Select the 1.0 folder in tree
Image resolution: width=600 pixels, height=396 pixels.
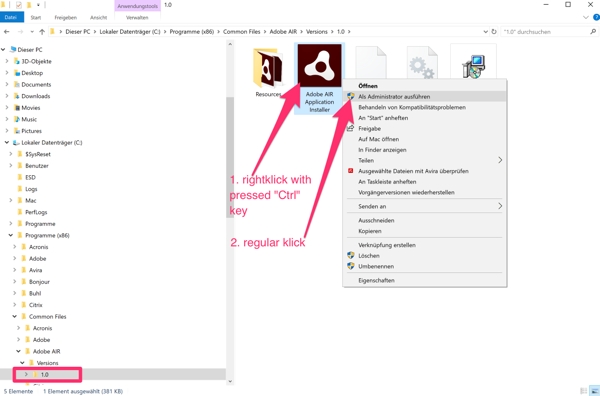click(45, 375)
